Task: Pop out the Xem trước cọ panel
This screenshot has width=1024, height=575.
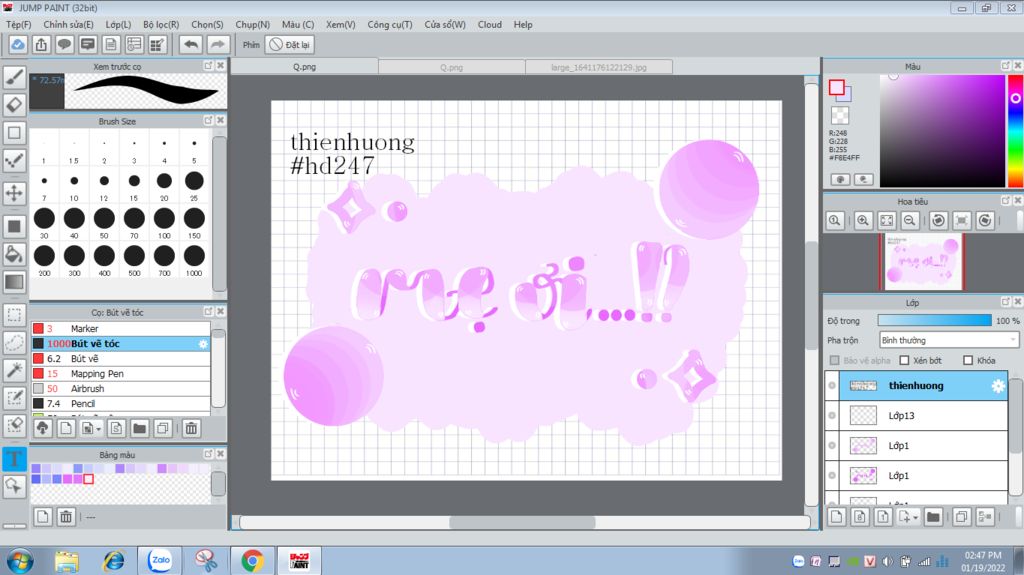Action: pos(208,66)
